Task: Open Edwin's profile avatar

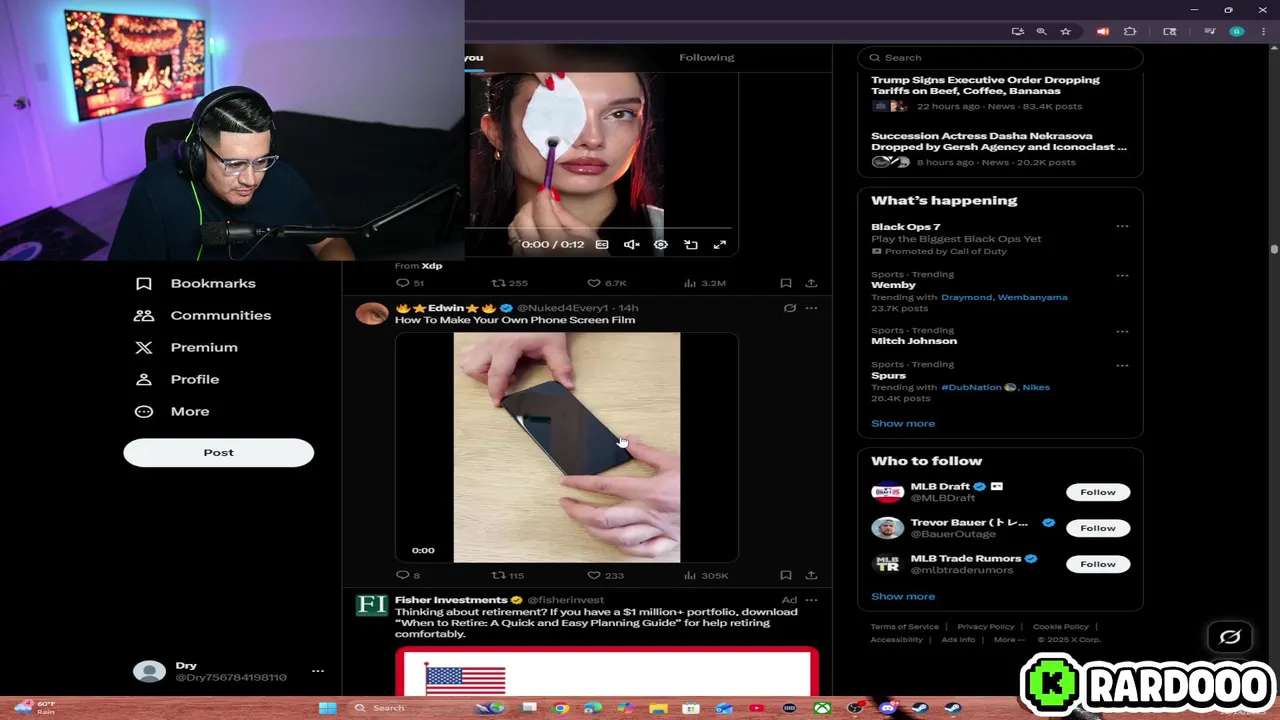Action: [371, 314]
